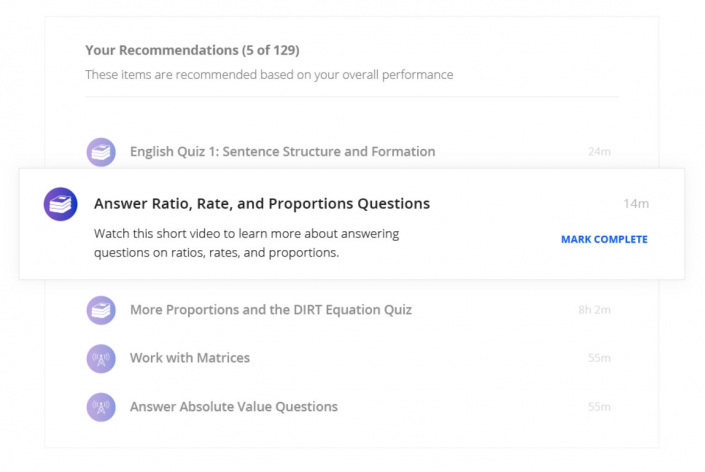
Task: Click the recommended based on performance subtitle
Action: tap(269, 75)
